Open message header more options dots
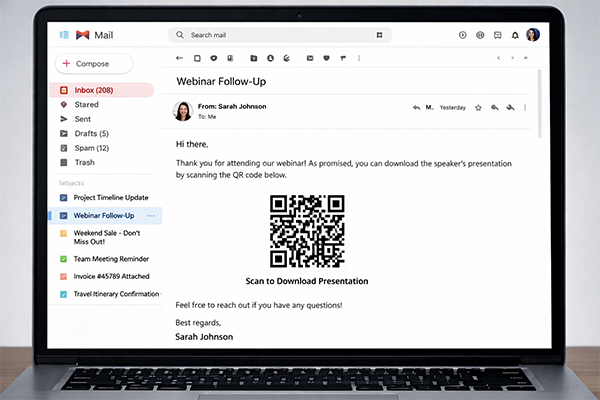 pos(525,108)
